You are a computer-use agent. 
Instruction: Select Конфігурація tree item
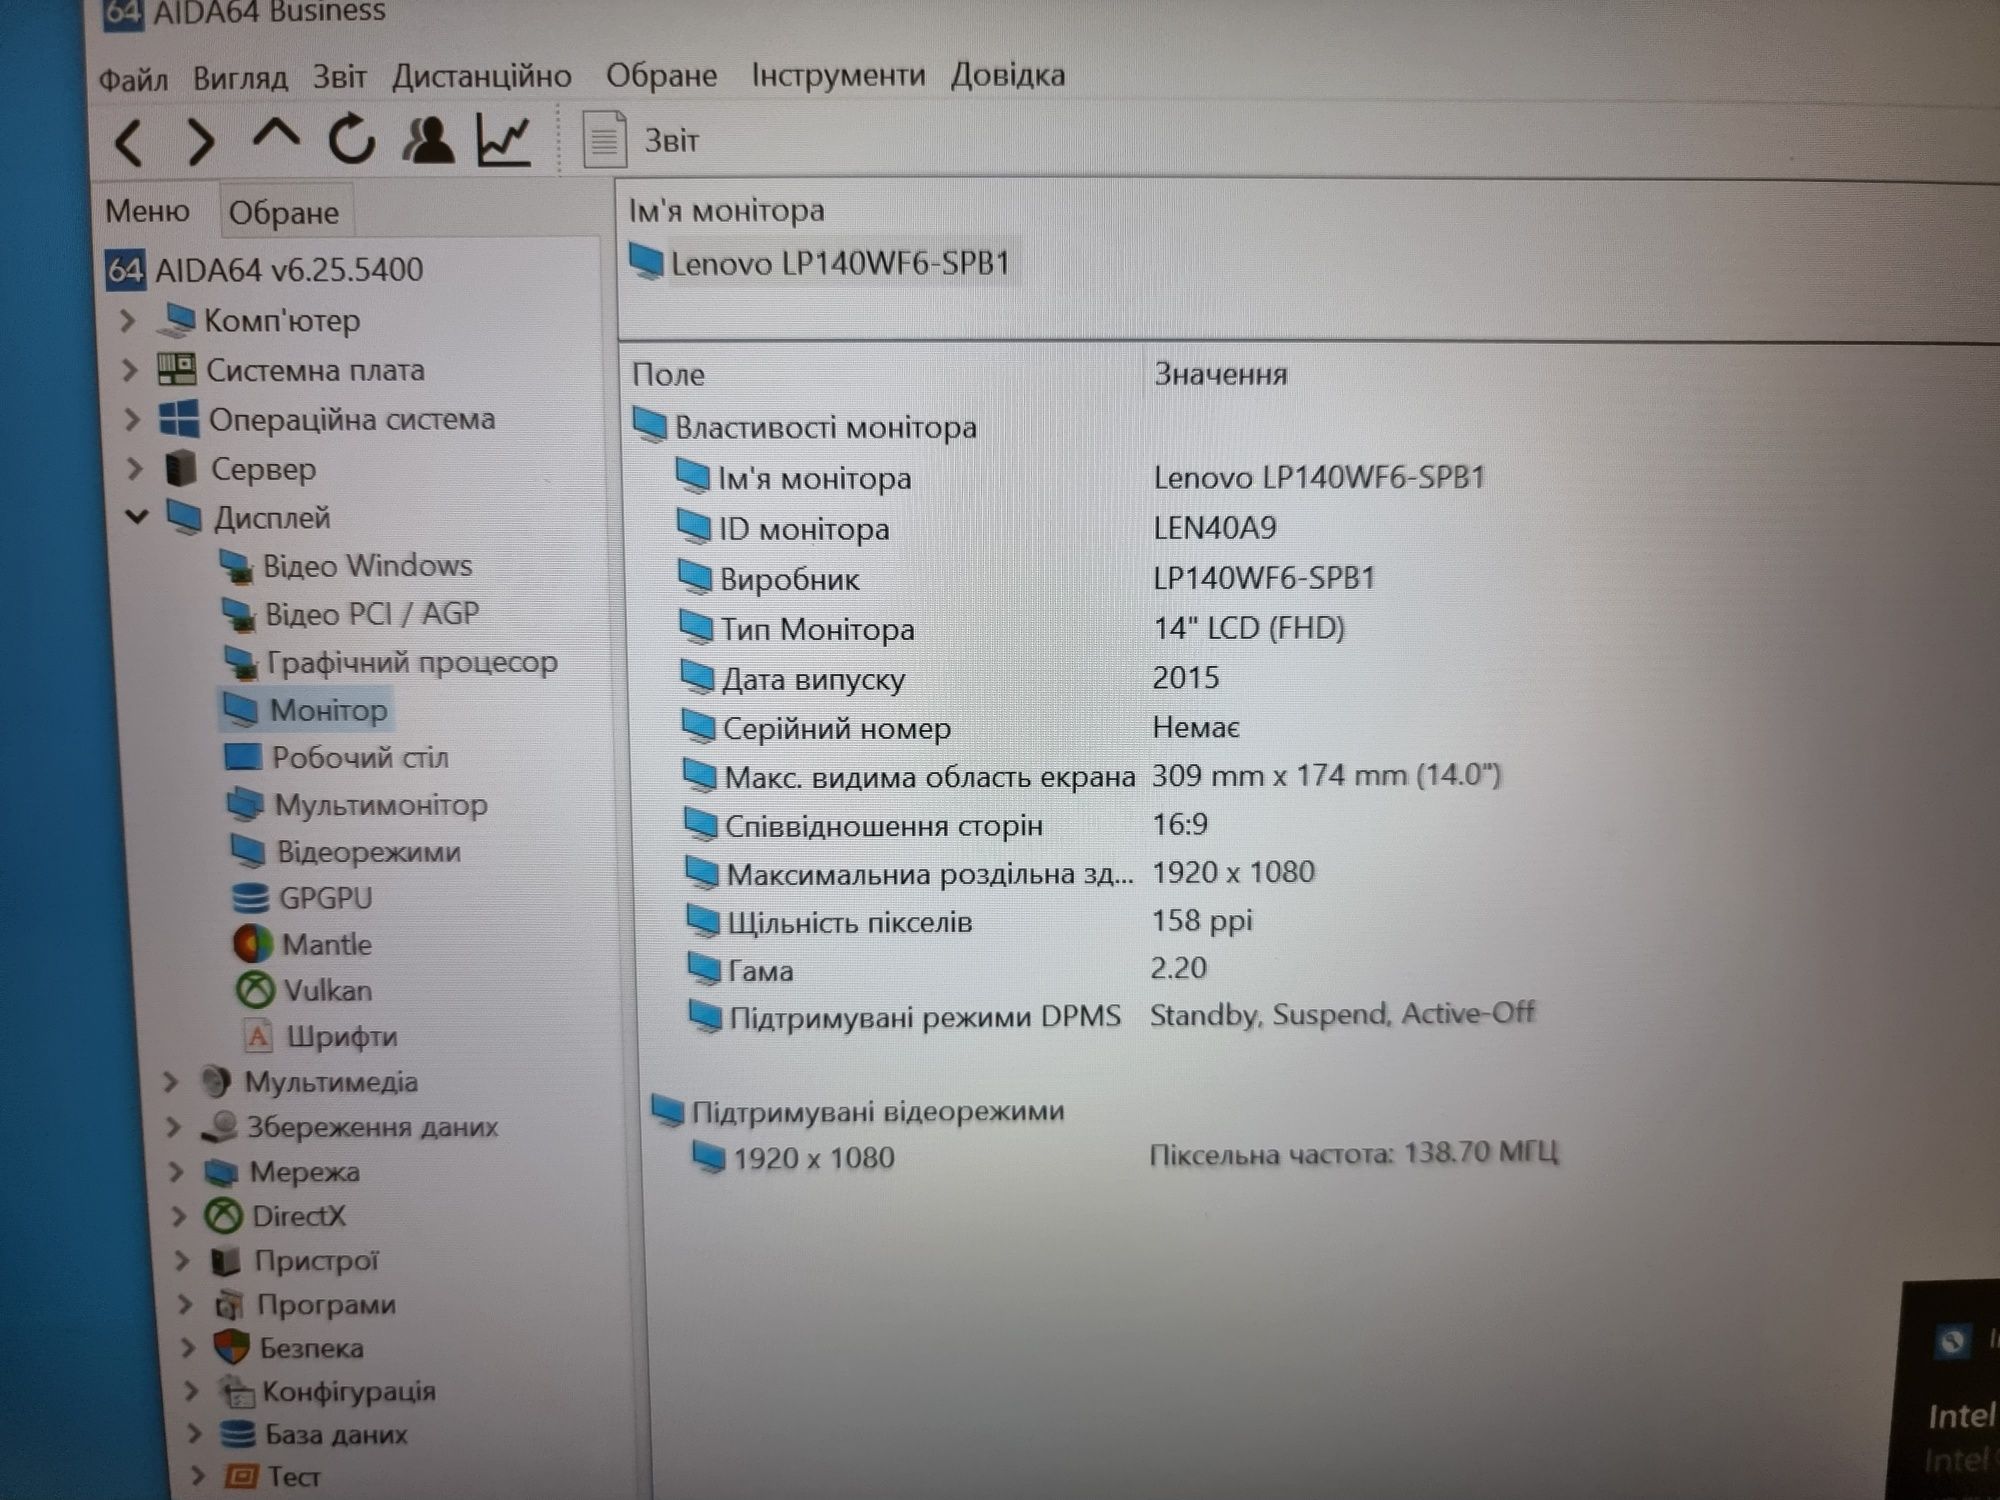click(328, 1391)
